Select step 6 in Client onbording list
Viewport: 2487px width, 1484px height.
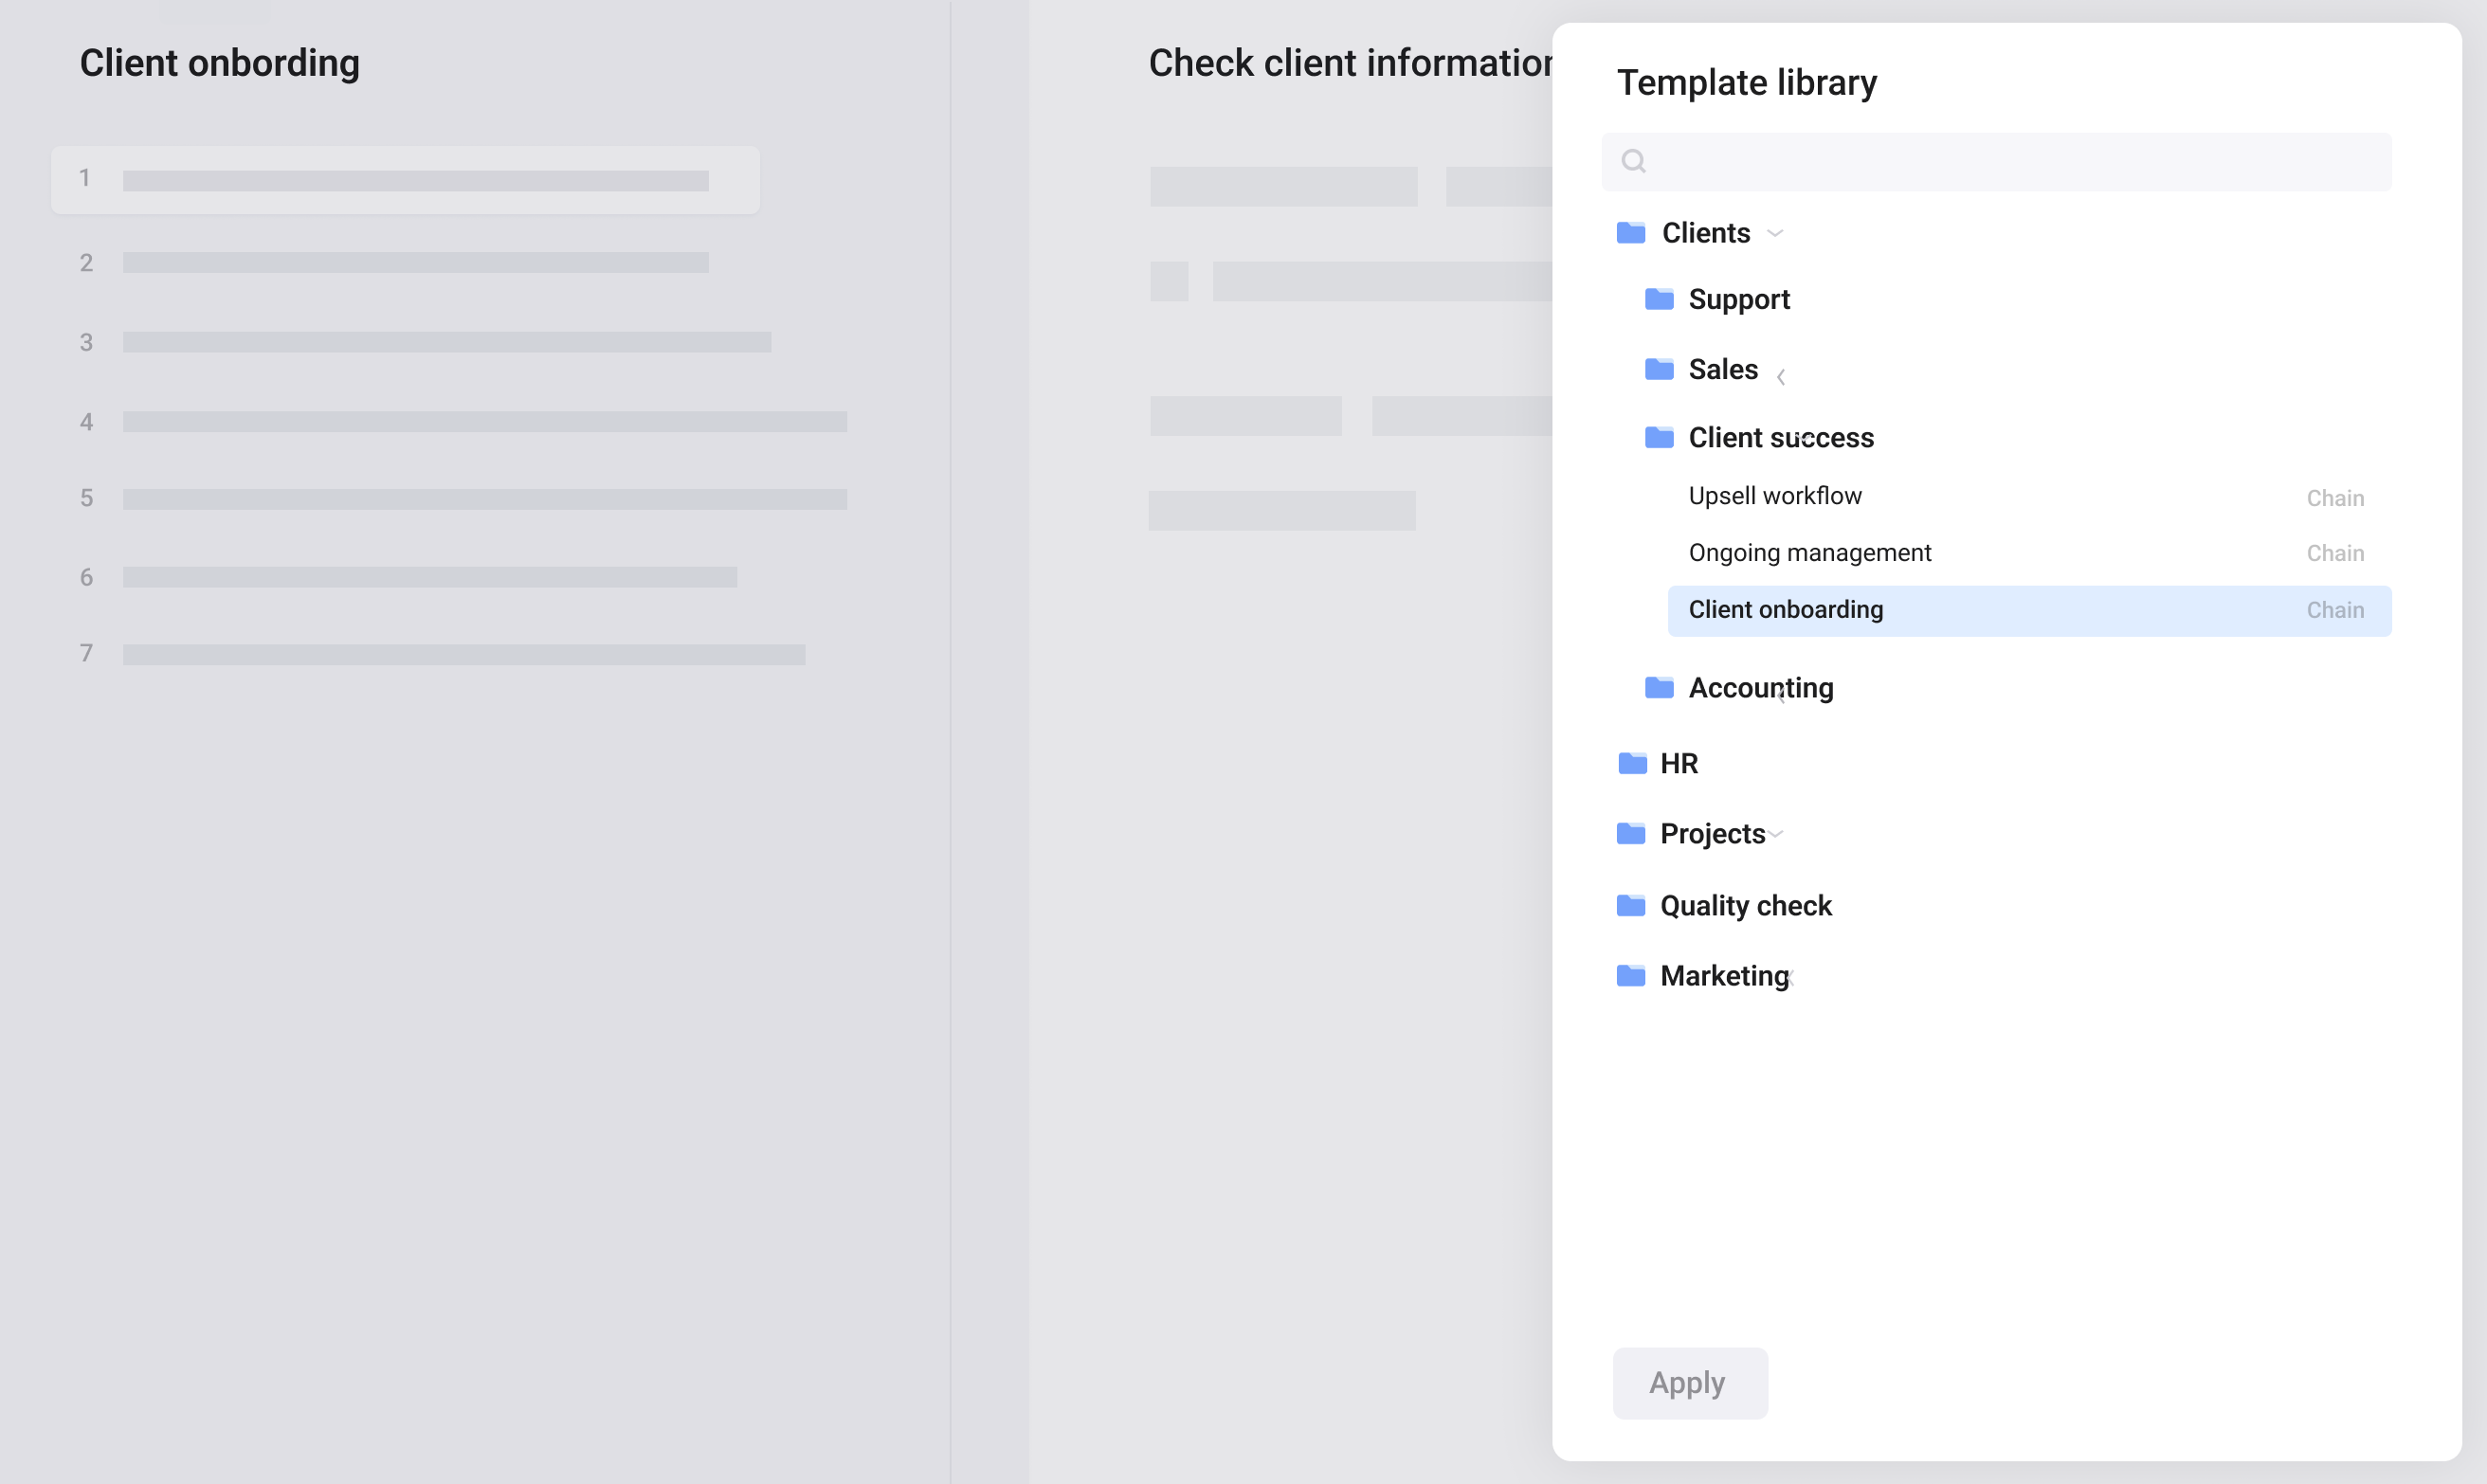click(x=408, y=577)
